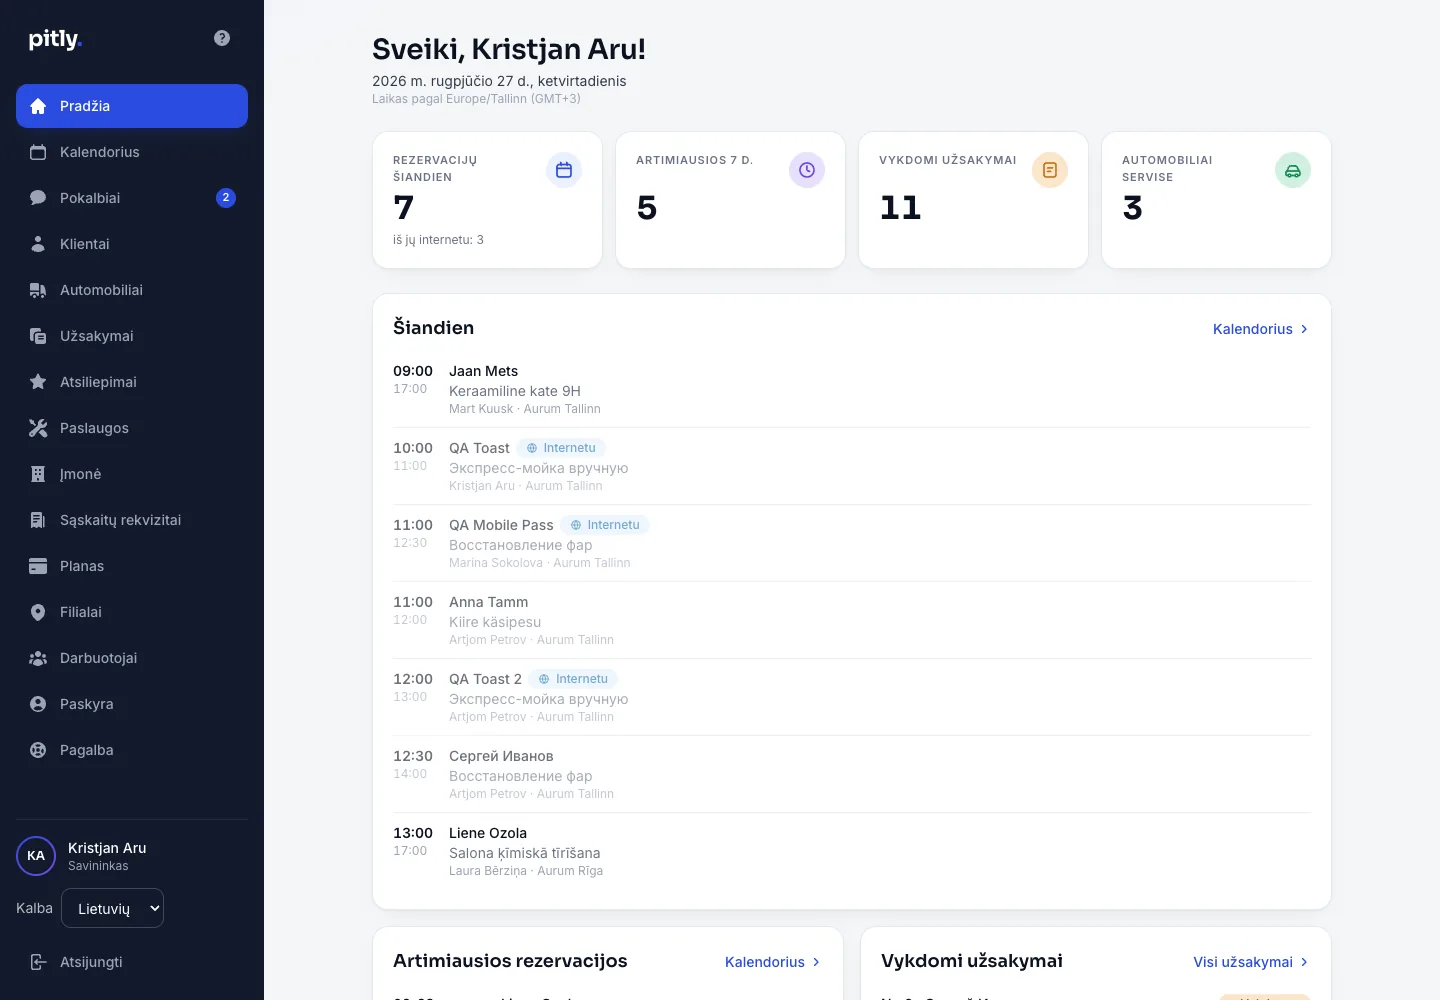The width and height of the screenshot is (1440, 1000).
Task: Open the Jaan Mets 09:00 booking
Action: point(852,389)
